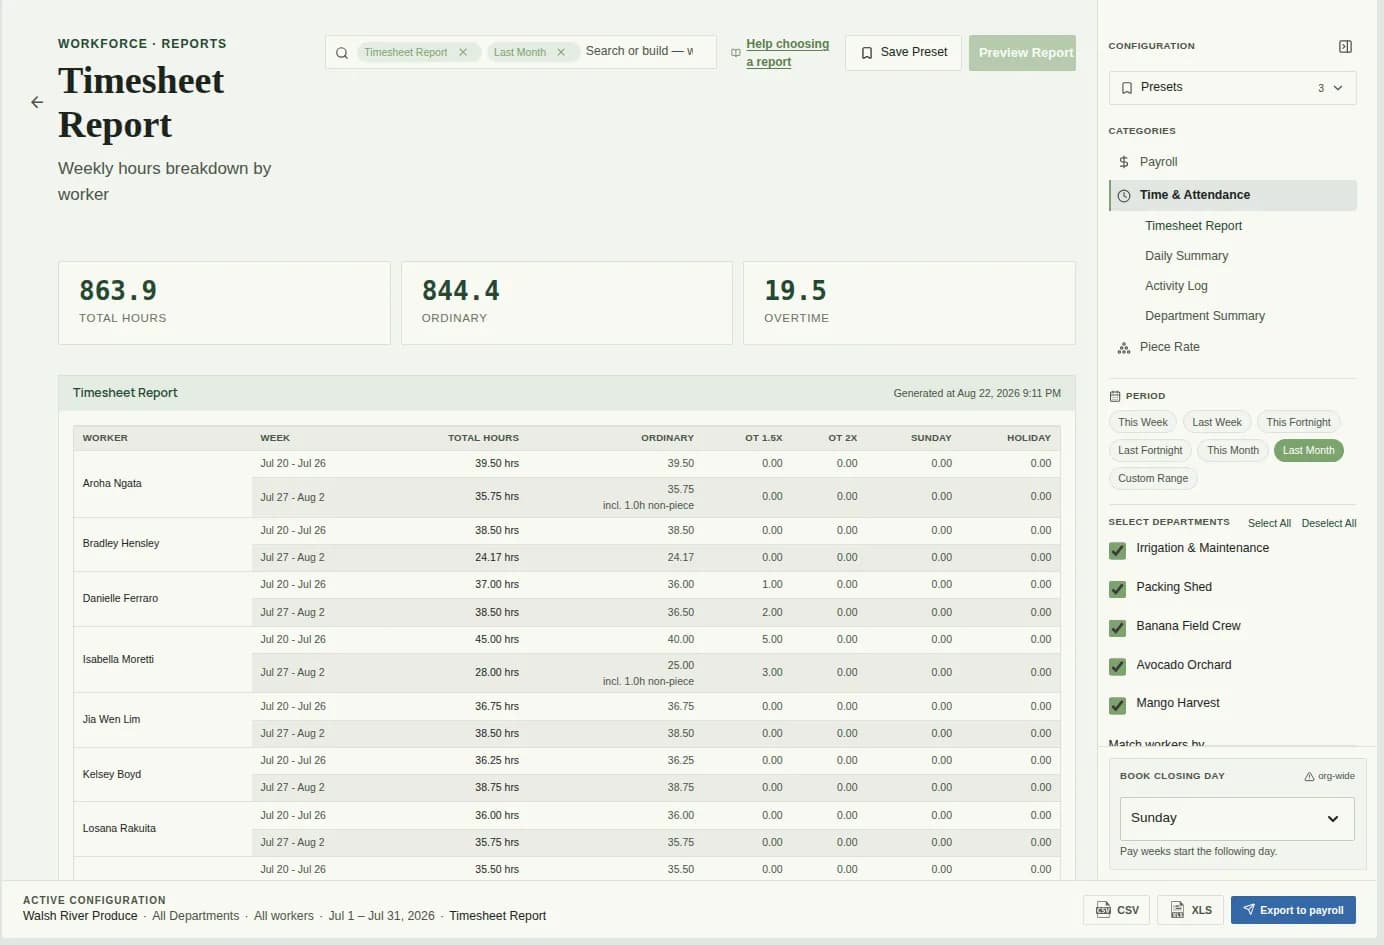
Task: Click the paper plane export icon
Action: point(1249,910)
